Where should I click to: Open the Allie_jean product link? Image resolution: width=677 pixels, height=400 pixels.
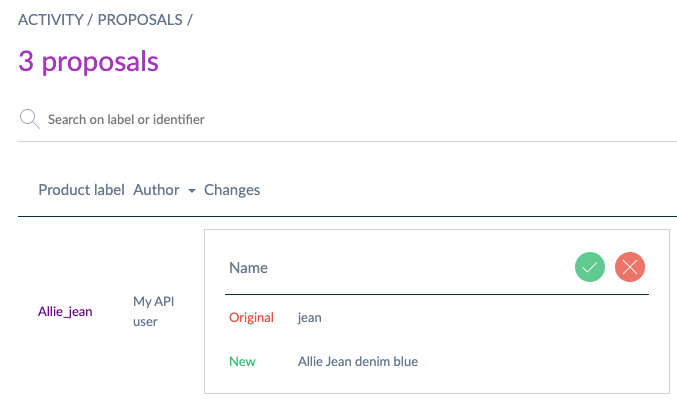(65, 311)
